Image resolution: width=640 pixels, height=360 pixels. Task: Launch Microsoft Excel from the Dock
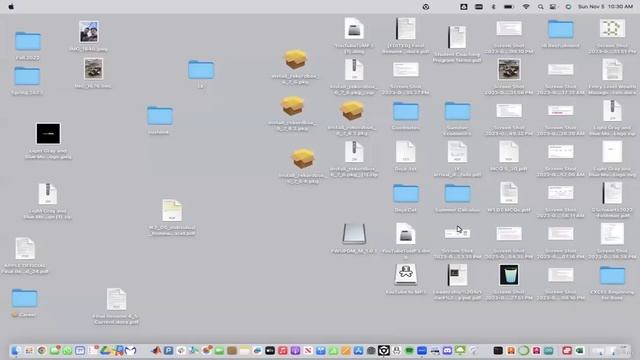click(580, 351)
